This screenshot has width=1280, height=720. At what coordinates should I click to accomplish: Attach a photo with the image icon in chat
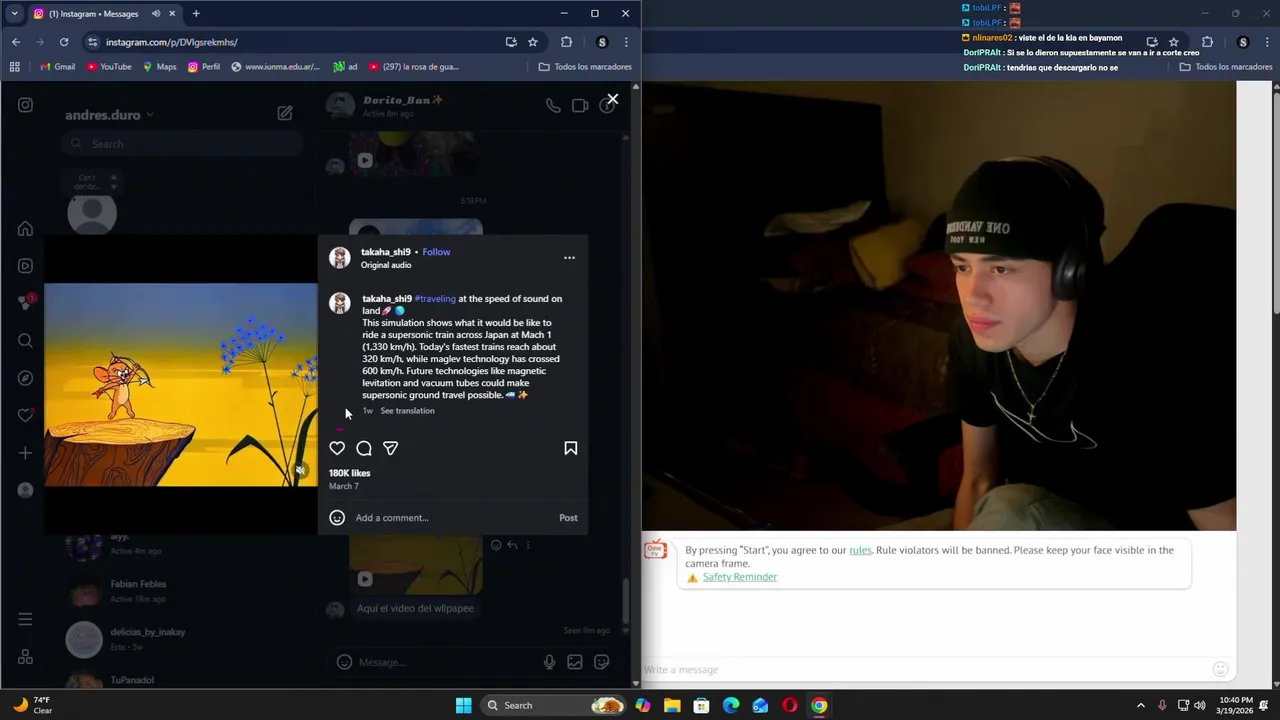tap(575, 662)
